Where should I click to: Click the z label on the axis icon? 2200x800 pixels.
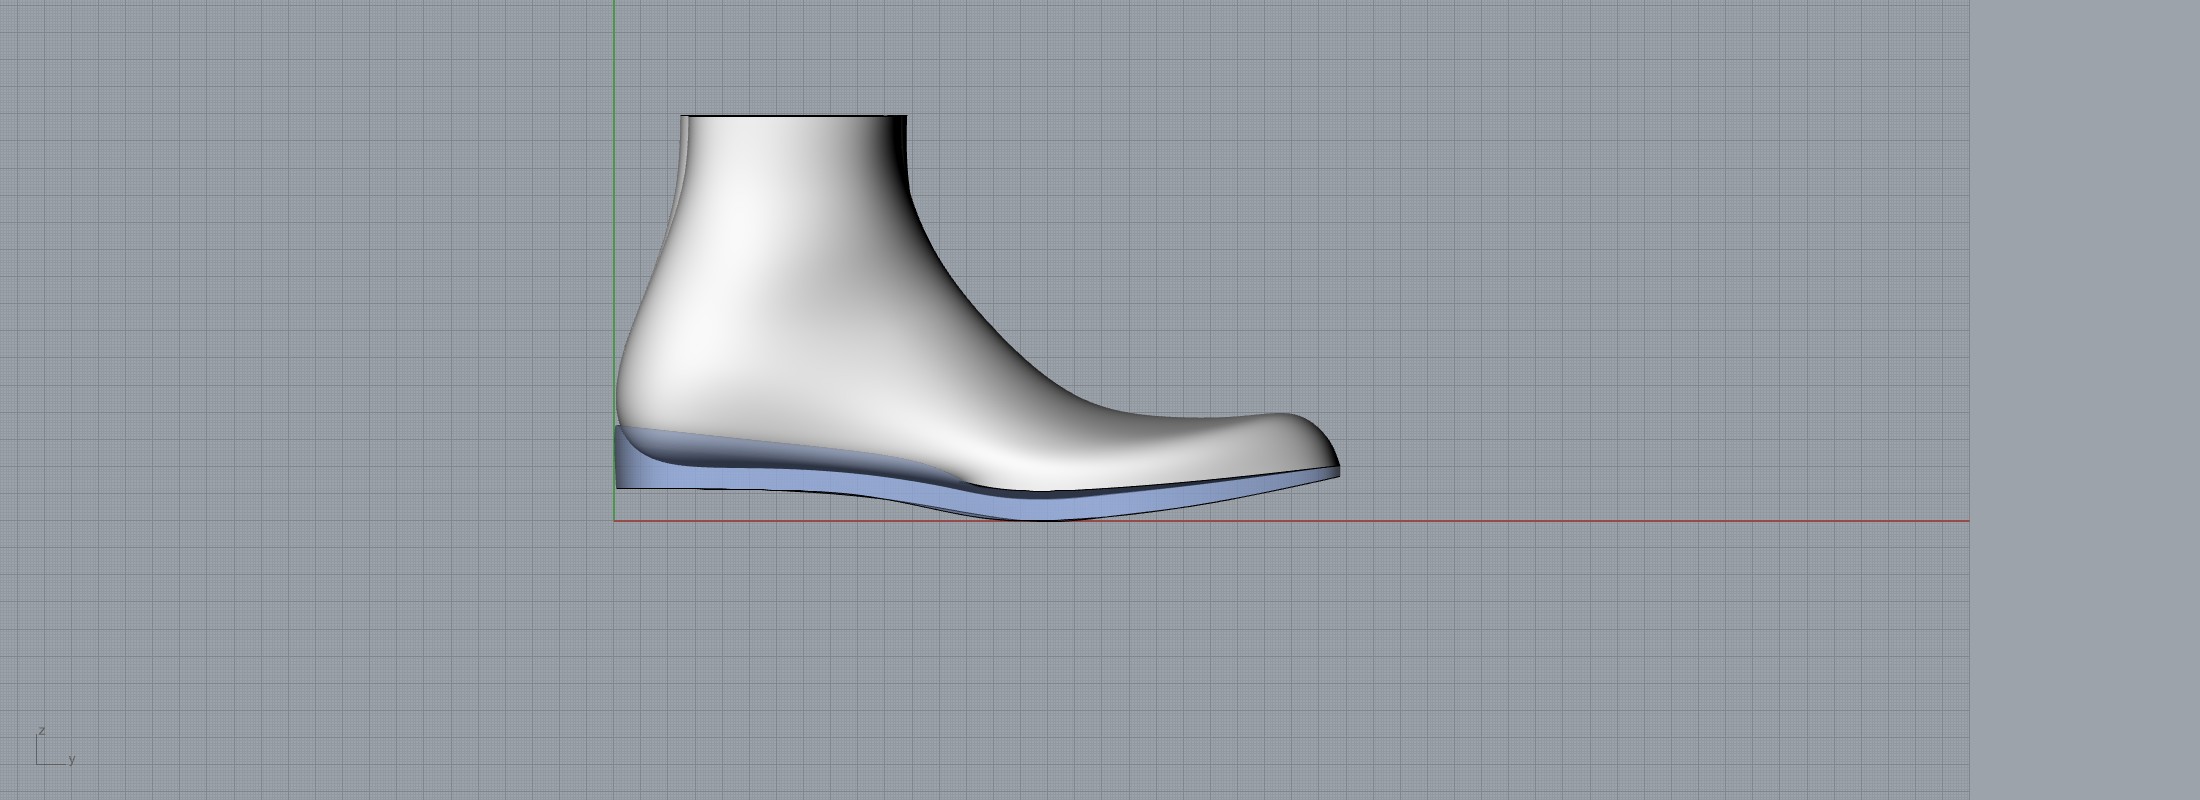pyautogui.click(x=42, y=731)
